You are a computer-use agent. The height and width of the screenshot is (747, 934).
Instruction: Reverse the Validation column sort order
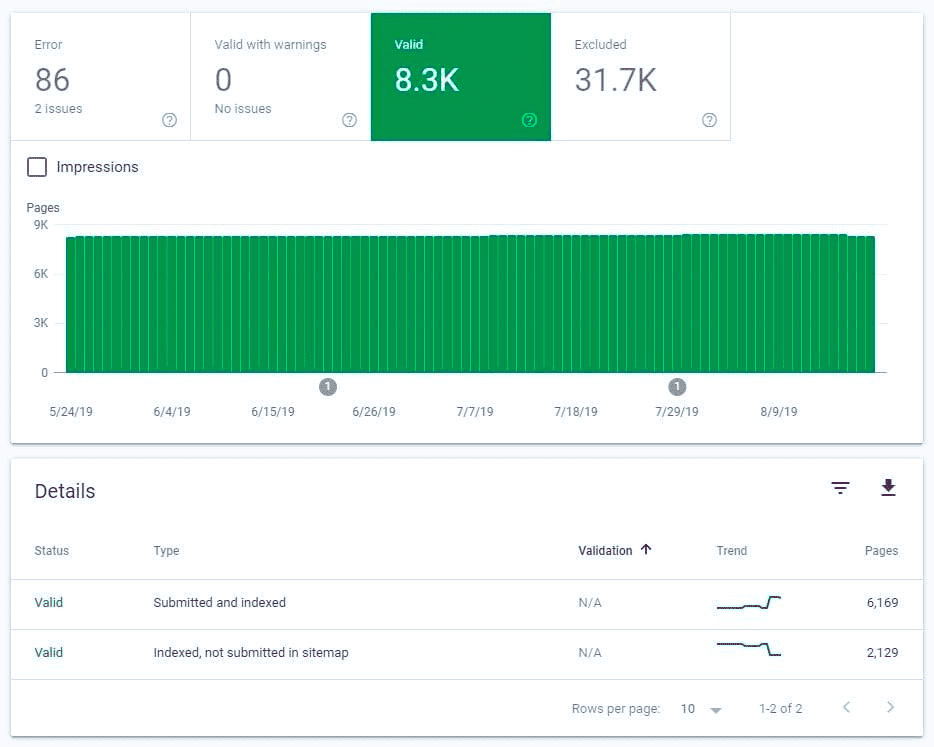point(614,550)
